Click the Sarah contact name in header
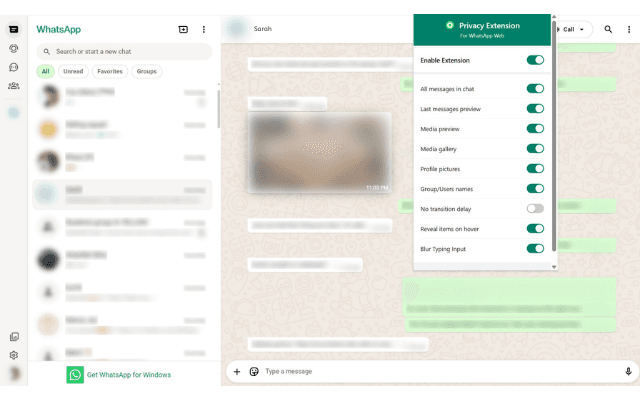 [262, 29]
